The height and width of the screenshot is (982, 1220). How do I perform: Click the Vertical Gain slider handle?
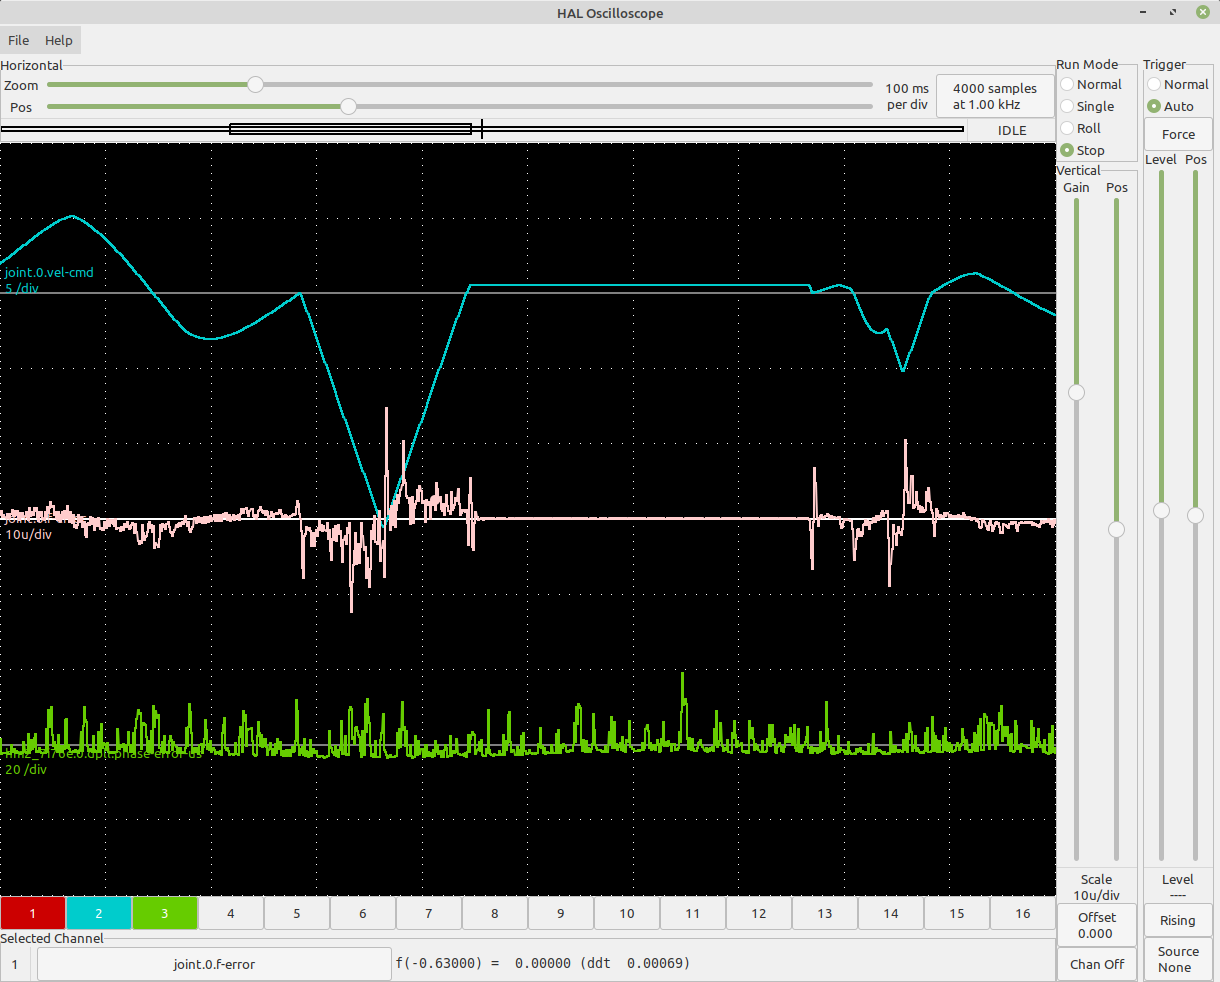pyautogui.click(x=1075, y=393)
